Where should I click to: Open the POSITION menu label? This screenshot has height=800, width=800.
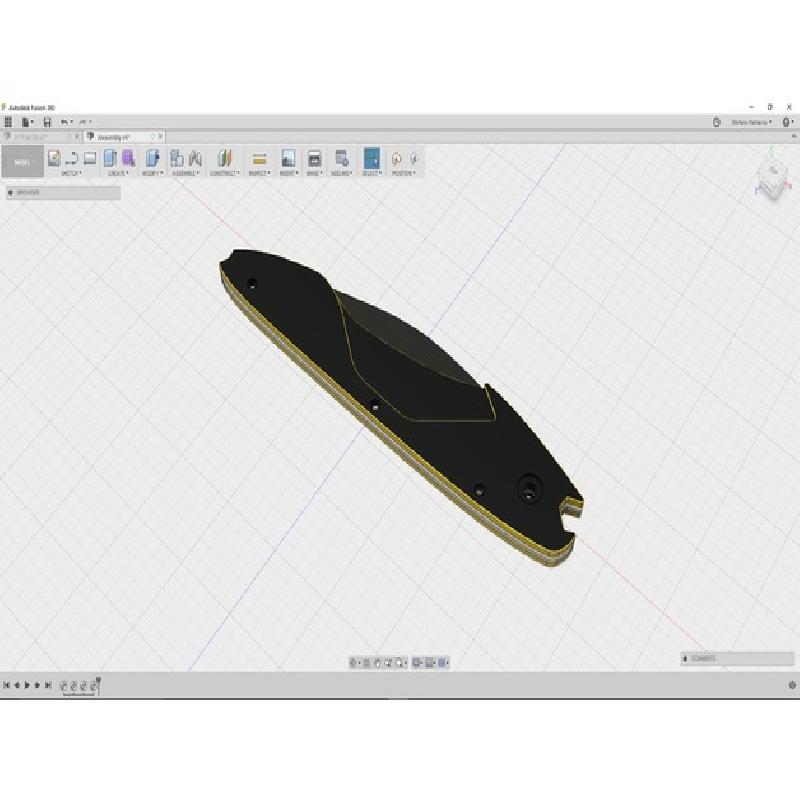[x=404, y=173]
